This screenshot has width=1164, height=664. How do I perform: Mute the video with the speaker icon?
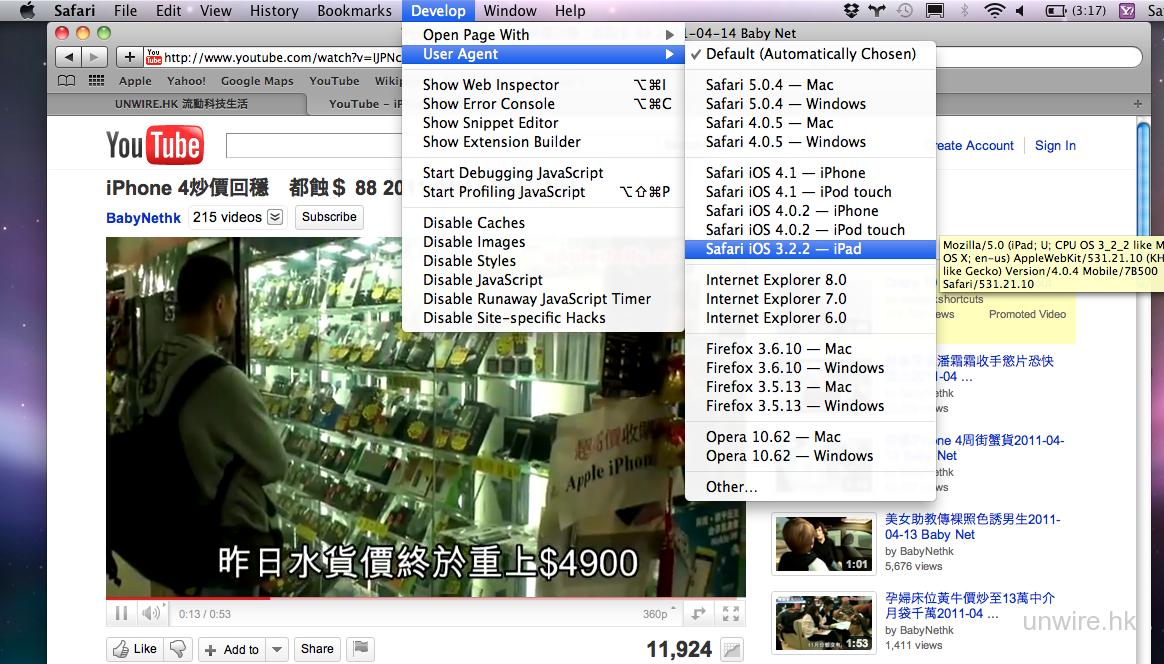[150, 613]
